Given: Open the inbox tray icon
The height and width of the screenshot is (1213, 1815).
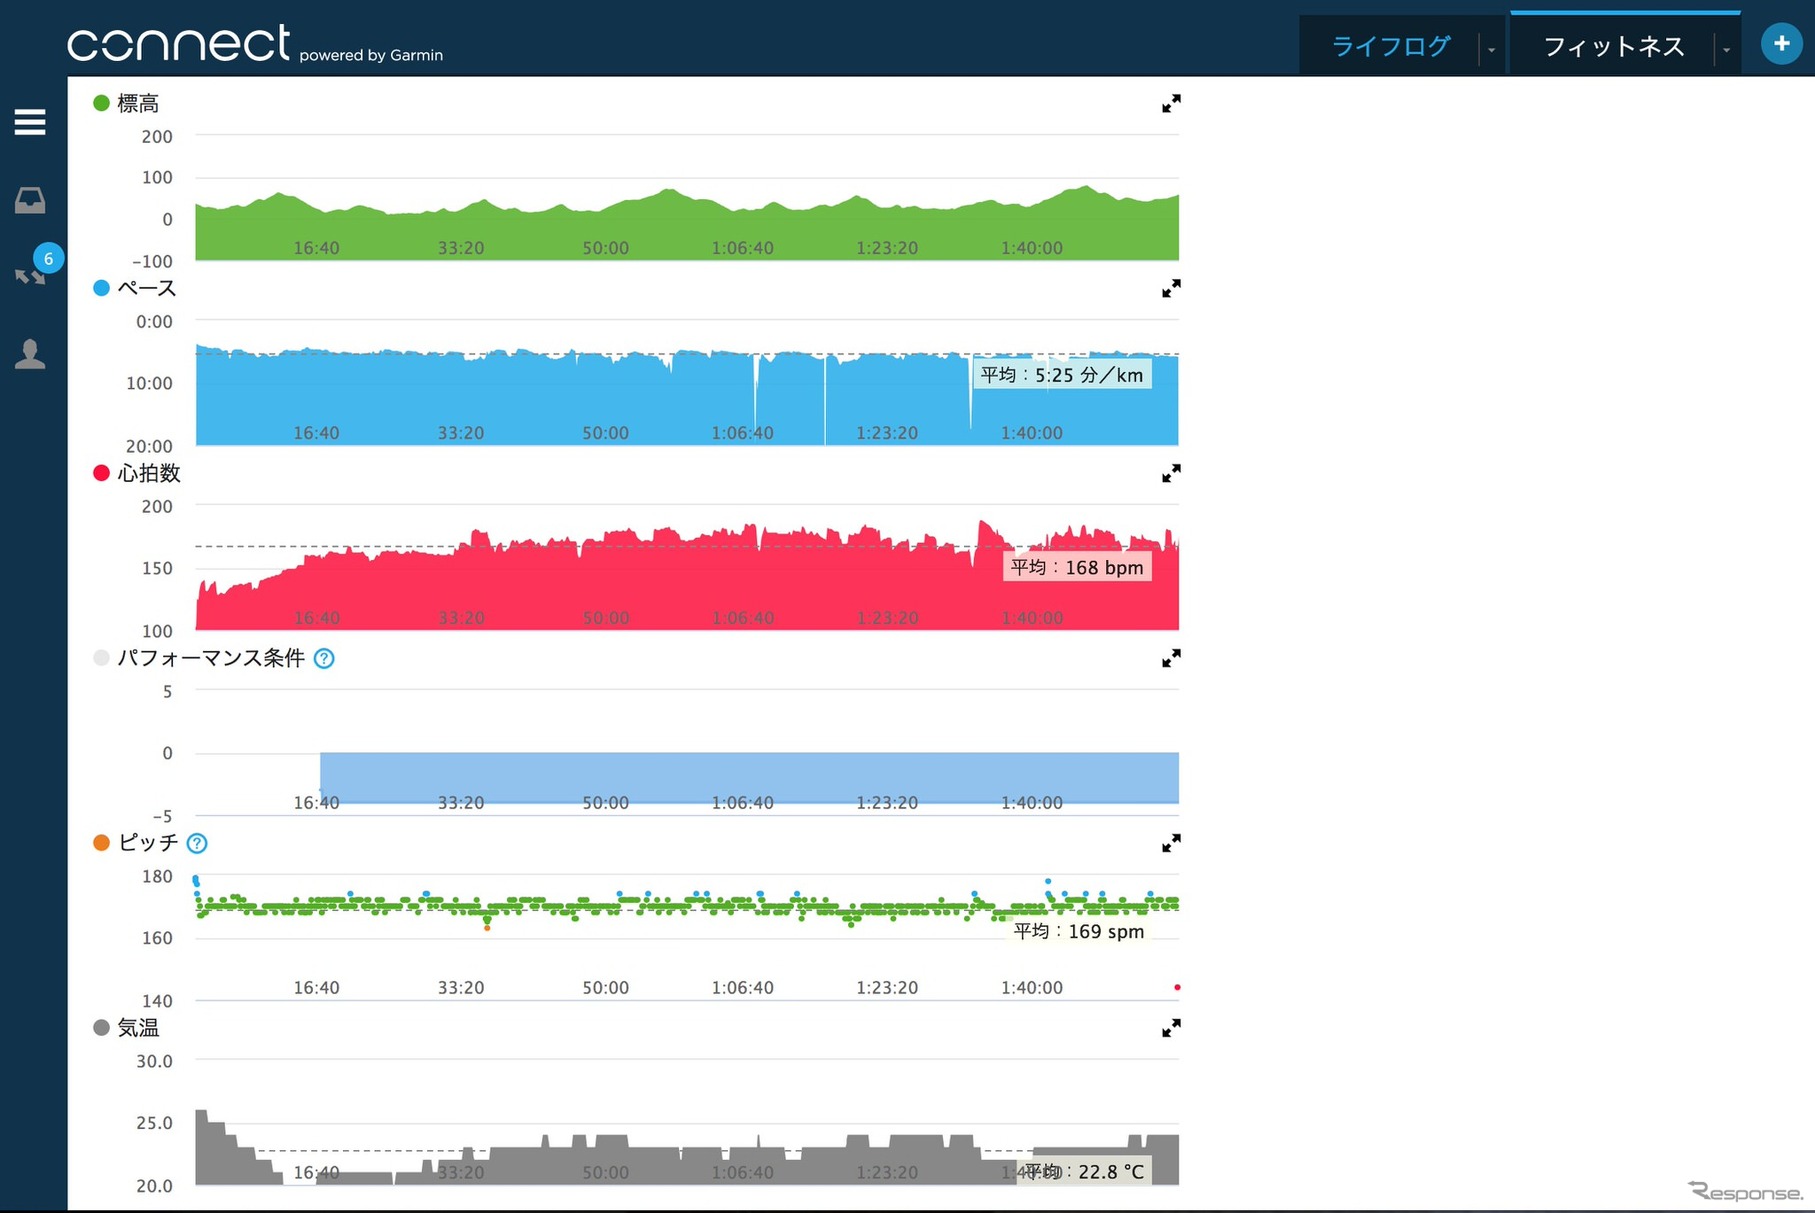Looking at the screenshot, I should click(30, 201).
